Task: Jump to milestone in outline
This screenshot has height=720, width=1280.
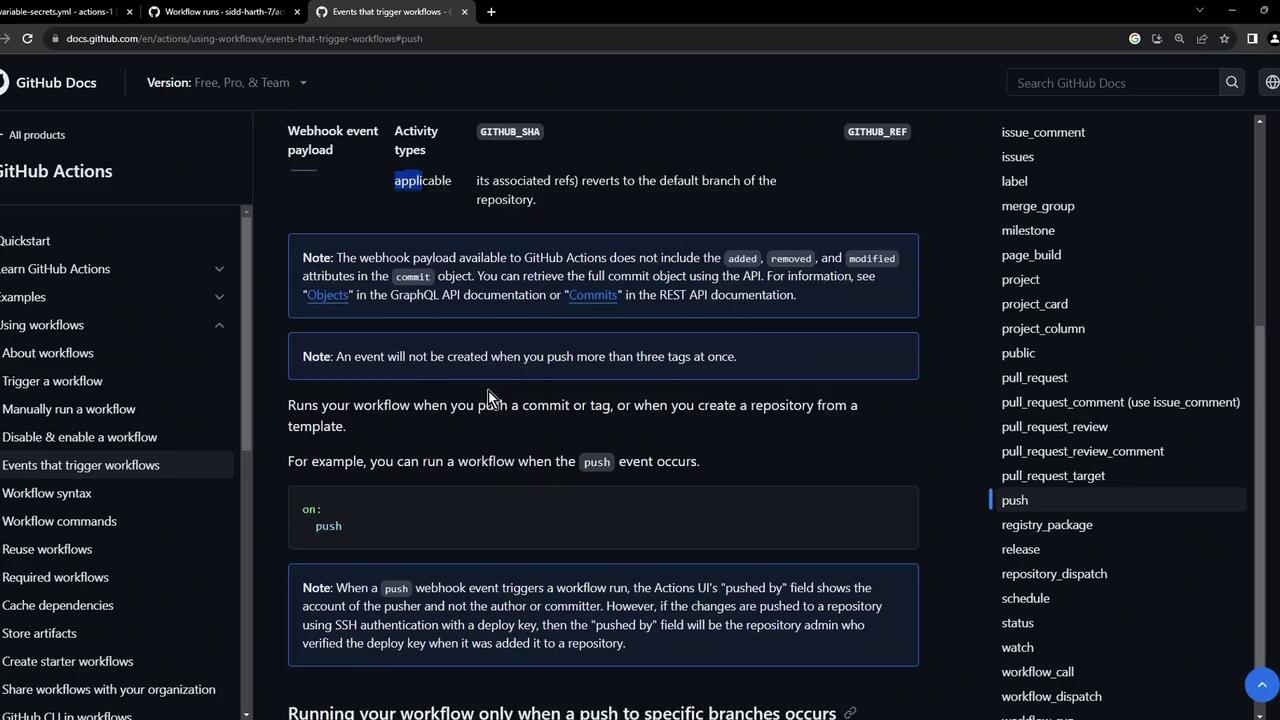Action: 1028,230
